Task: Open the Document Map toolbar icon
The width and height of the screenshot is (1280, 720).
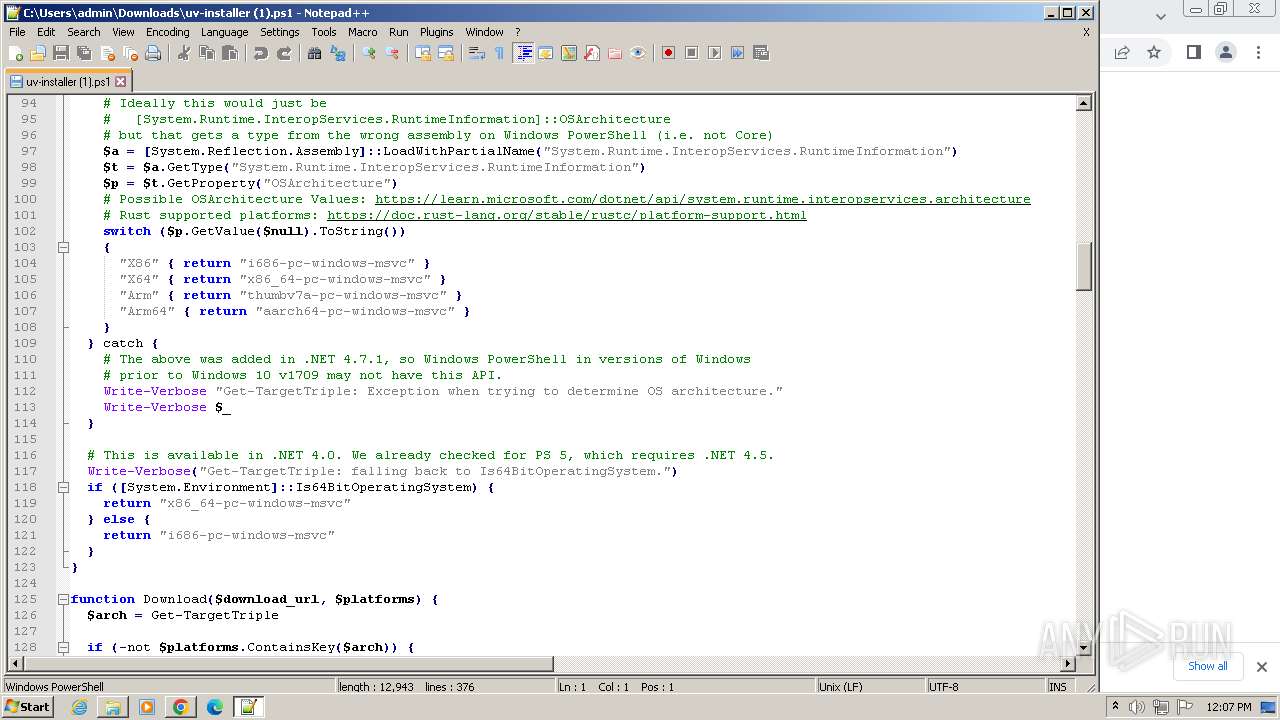Action: 569,53
